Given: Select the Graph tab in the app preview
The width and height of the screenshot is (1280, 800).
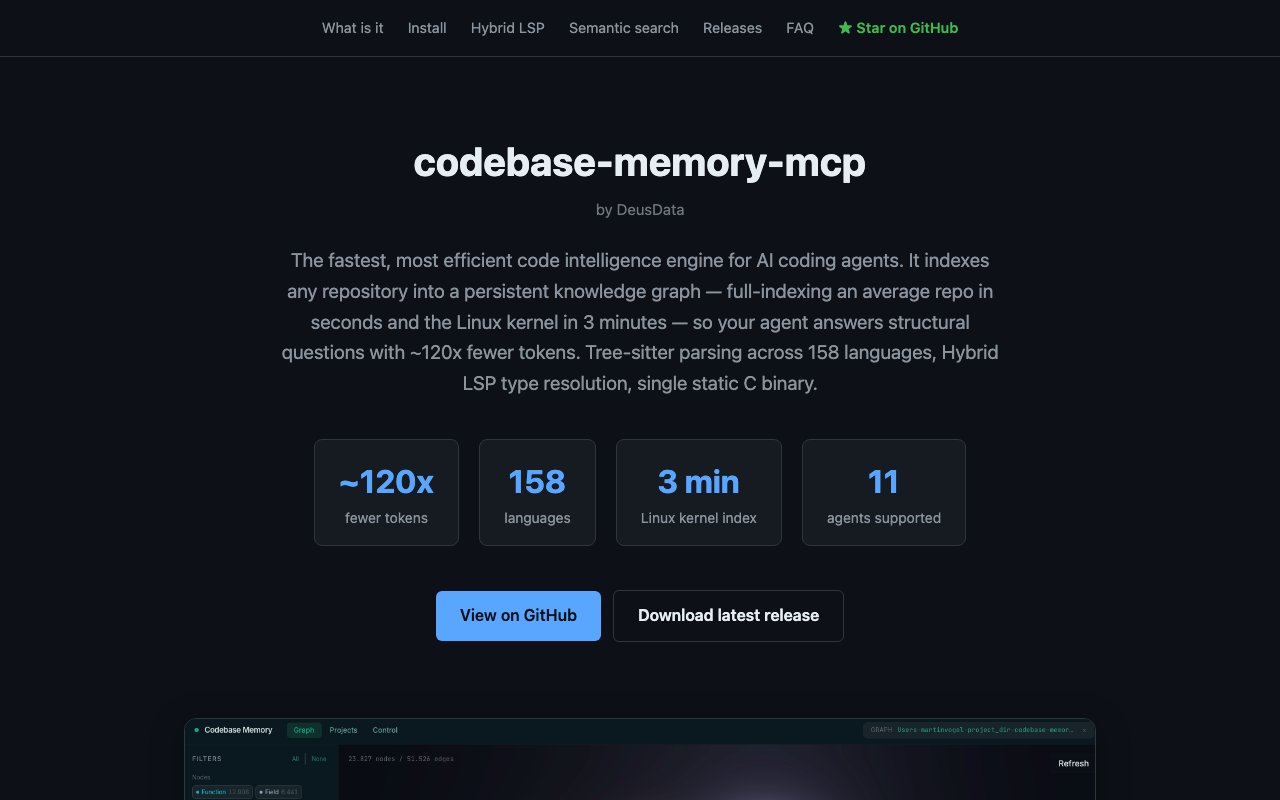Looking at the screenshot, I should [304, 730].
